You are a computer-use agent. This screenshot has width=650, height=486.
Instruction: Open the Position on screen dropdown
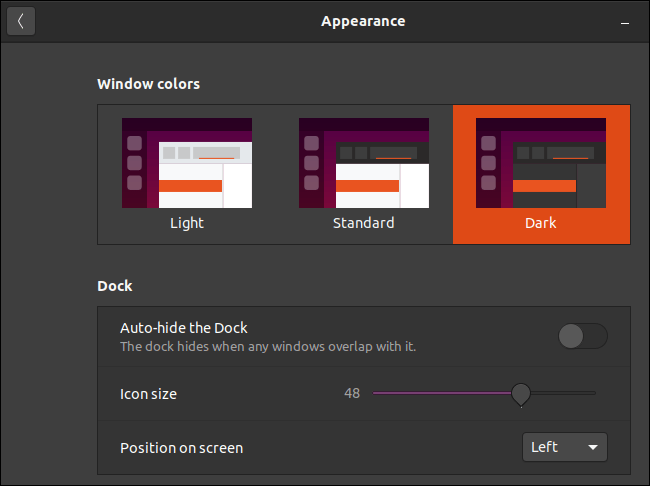click(564, 447)
